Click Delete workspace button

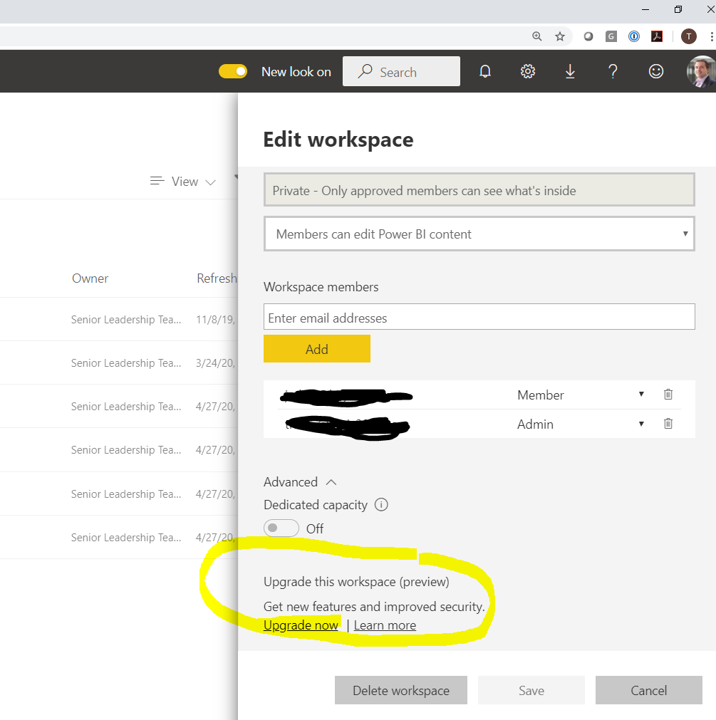[401, 690]
